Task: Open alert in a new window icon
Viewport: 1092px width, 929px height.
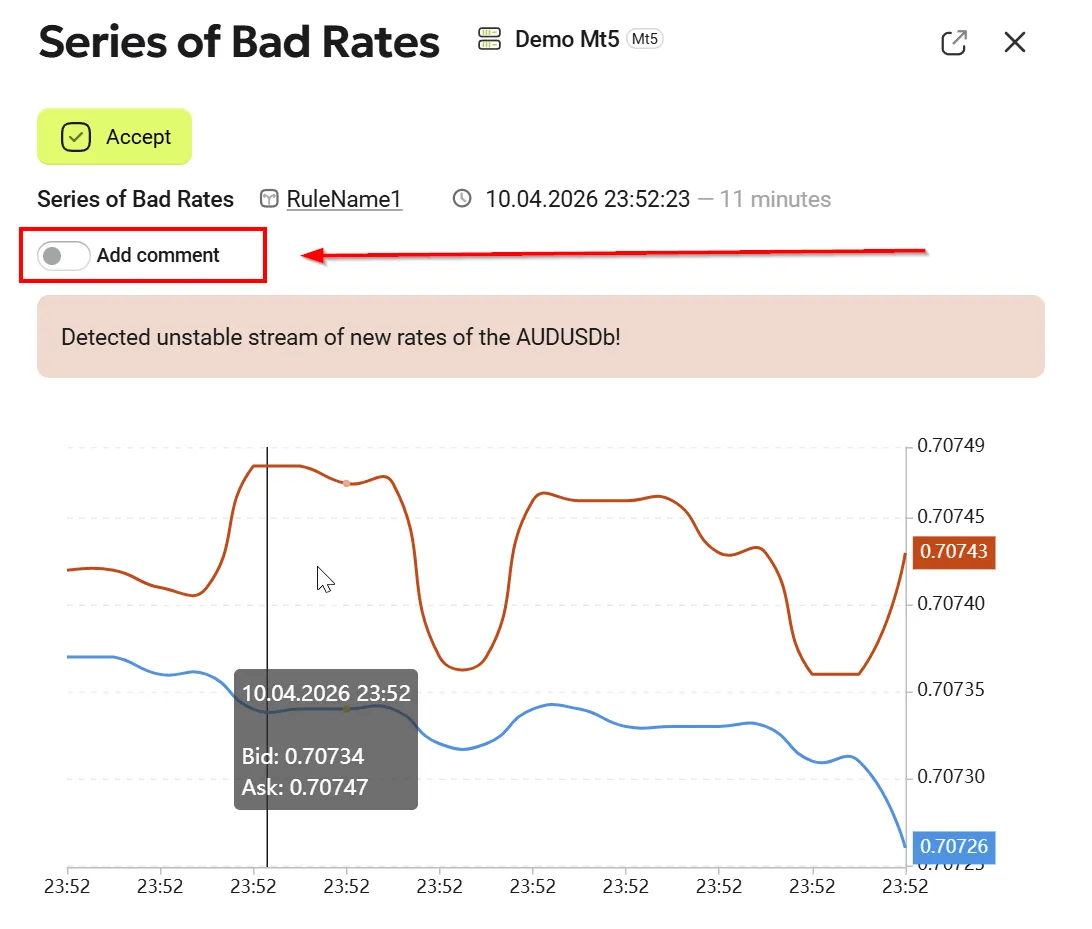Action: click(954, 42)
